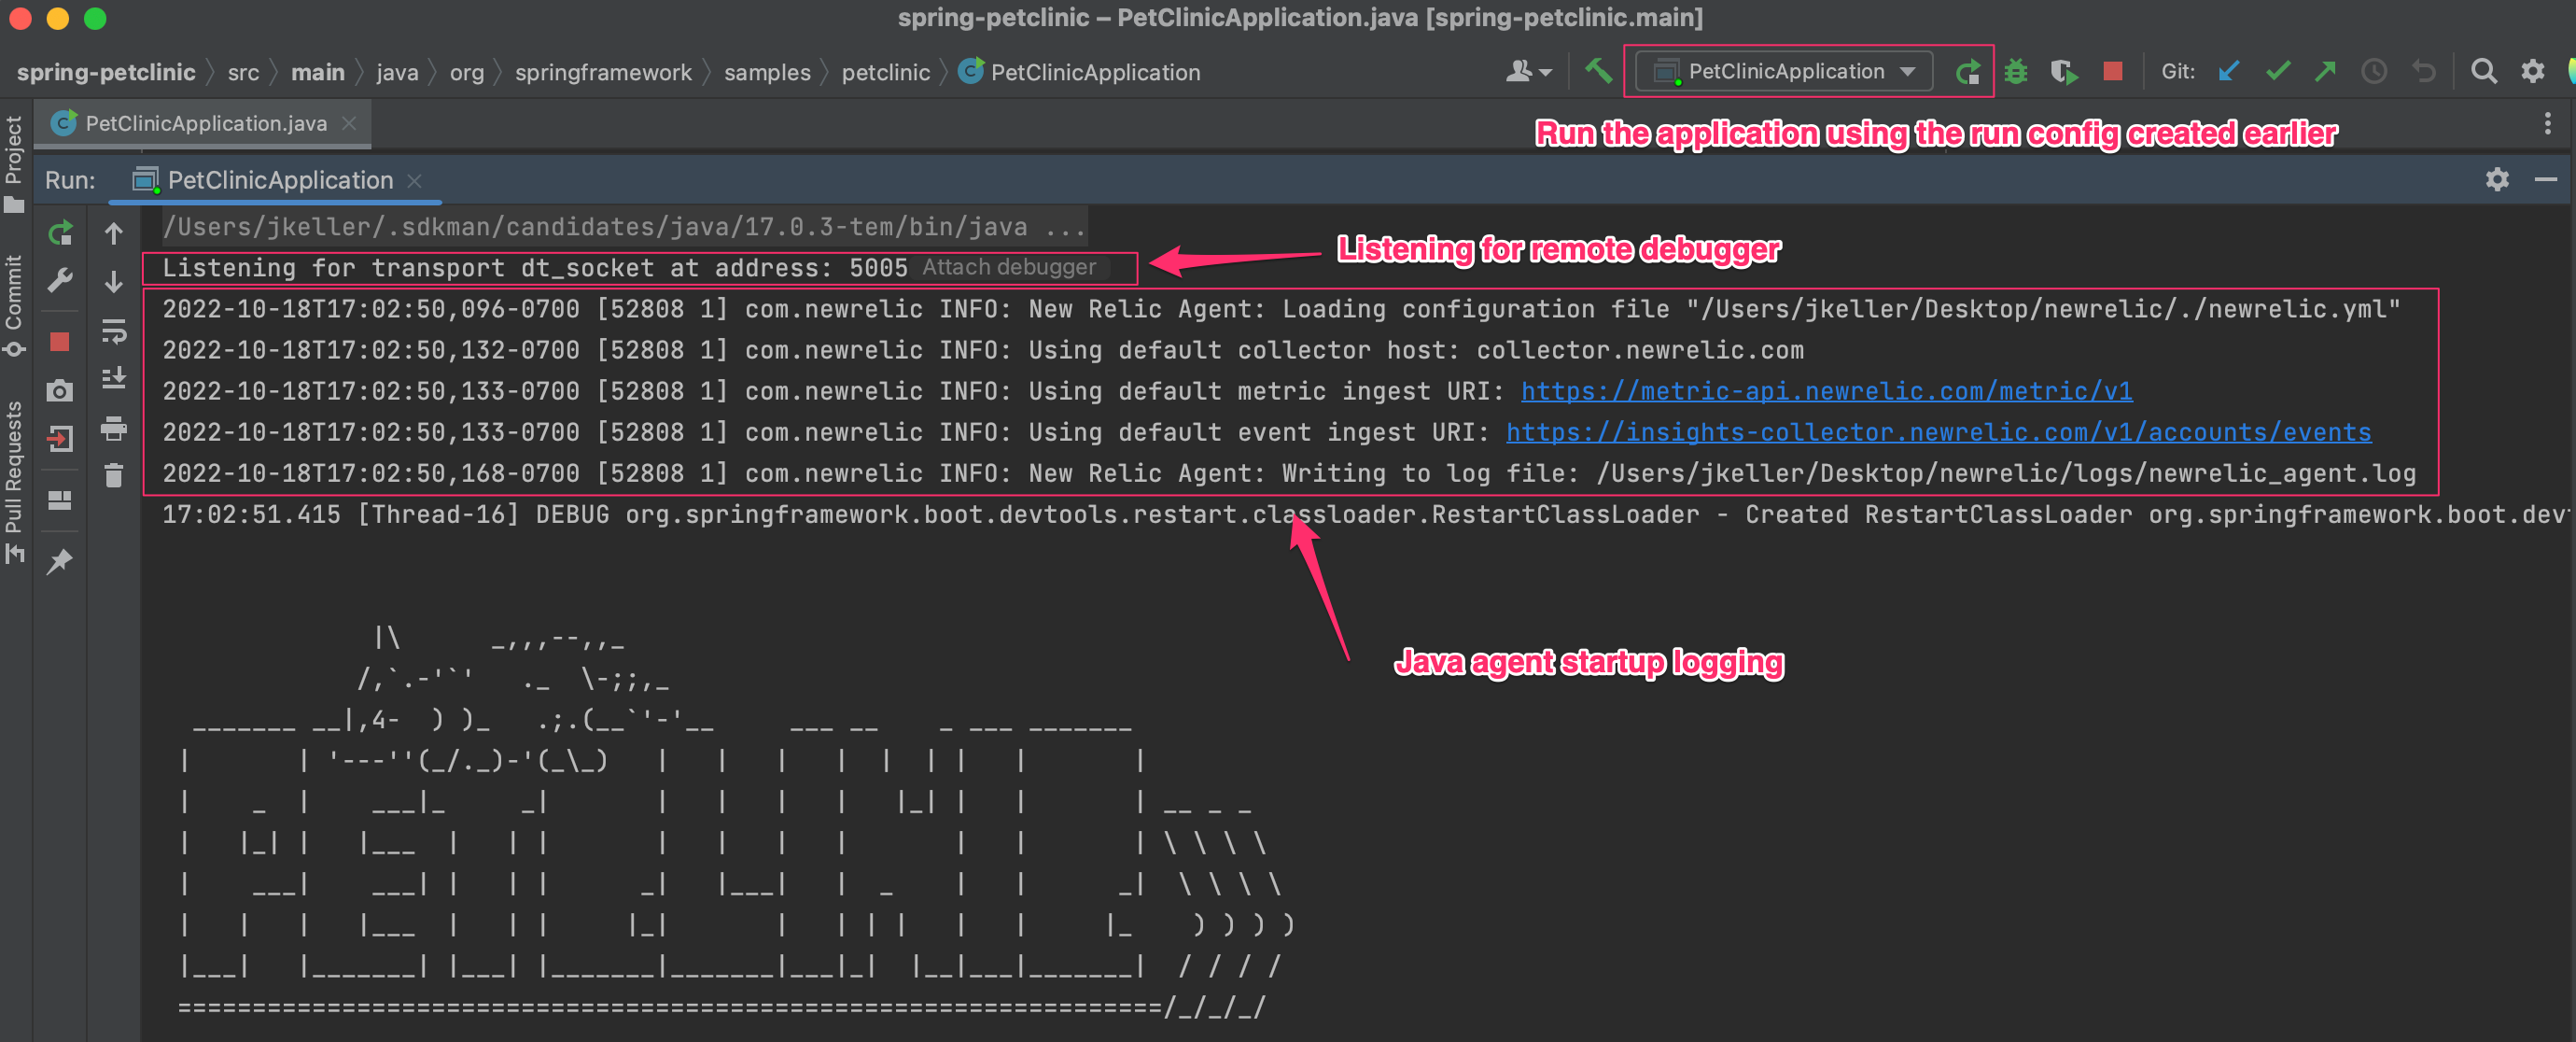Image resolution: width=2576 pixels, height=1042 pixels.
Task: Click the Git update project arrow
Action: pyautogui.click(x=2228, y=72)
